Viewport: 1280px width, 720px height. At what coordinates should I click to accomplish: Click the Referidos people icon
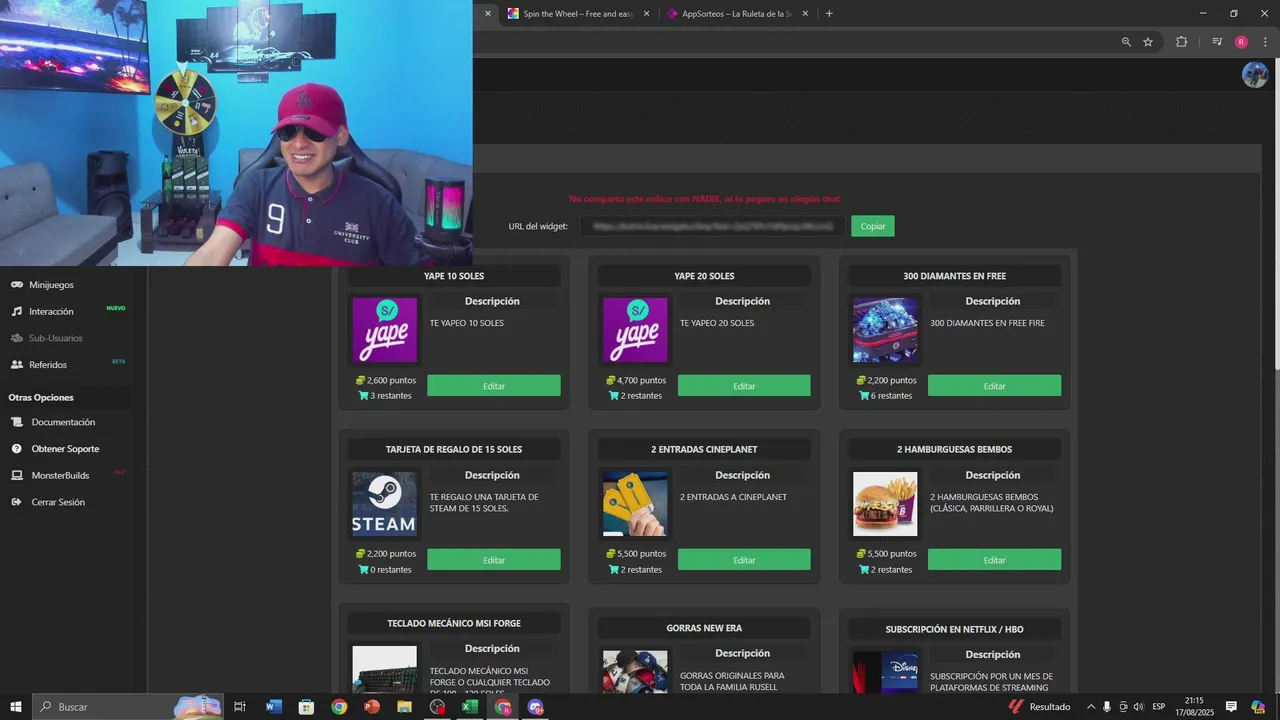click(17, 365)
